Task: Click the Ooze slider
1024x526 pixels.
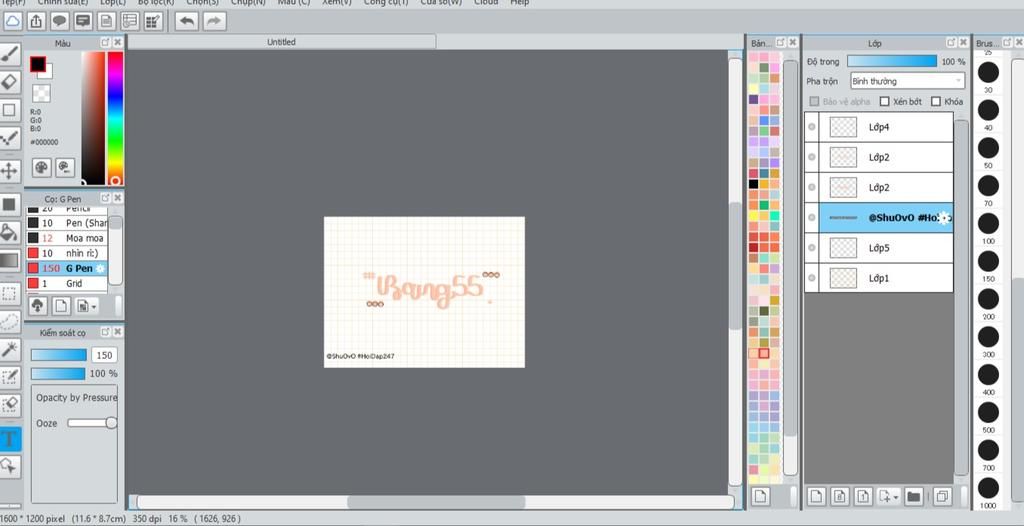Action: tap(91, 423)
